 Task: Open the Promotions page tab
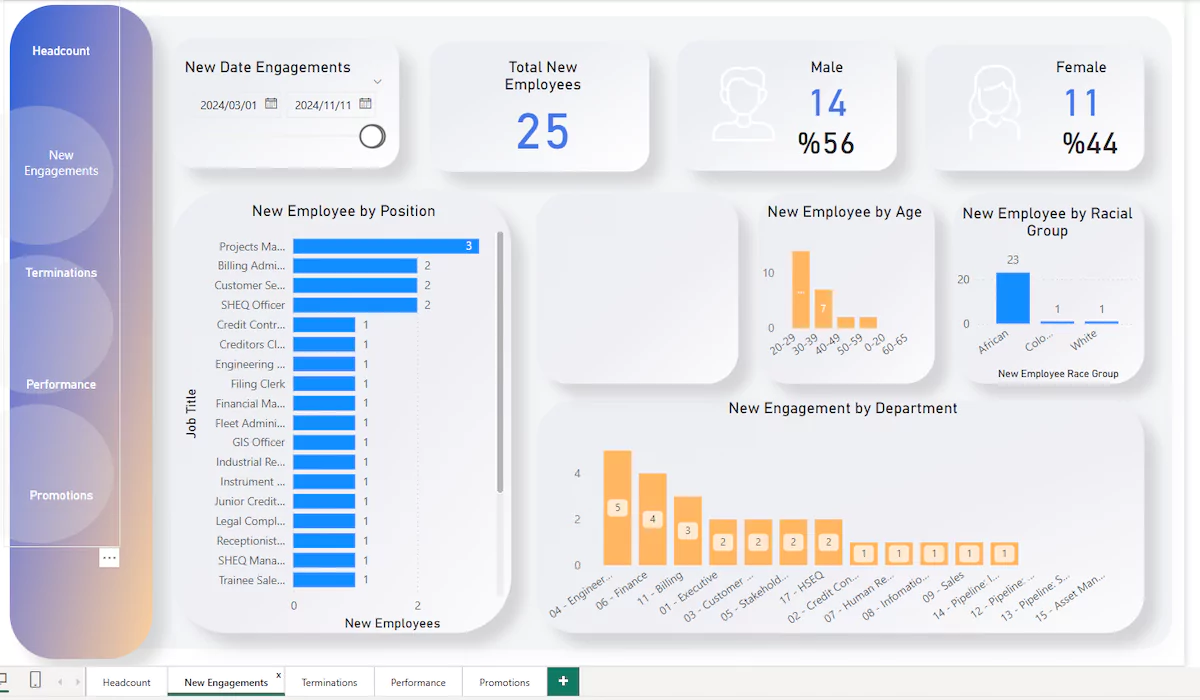coord(504,682)
